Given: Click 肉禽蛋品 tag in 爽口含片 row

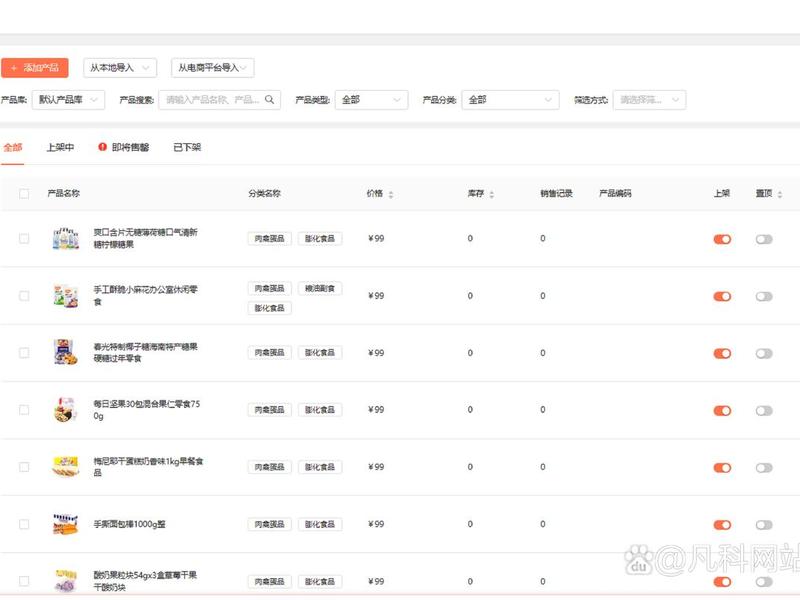Looking at the screenshot, I should pos(269,238).
